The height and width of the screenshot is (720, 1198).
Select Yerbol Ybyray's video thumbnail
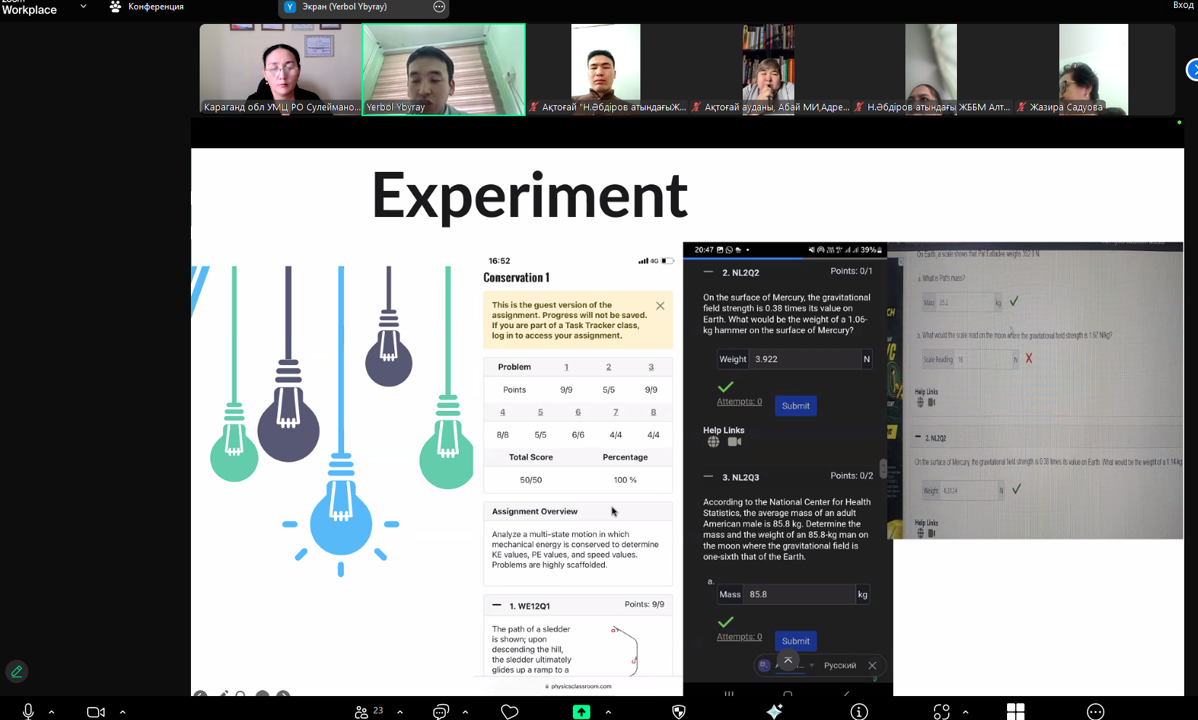(x=443, y=69)
